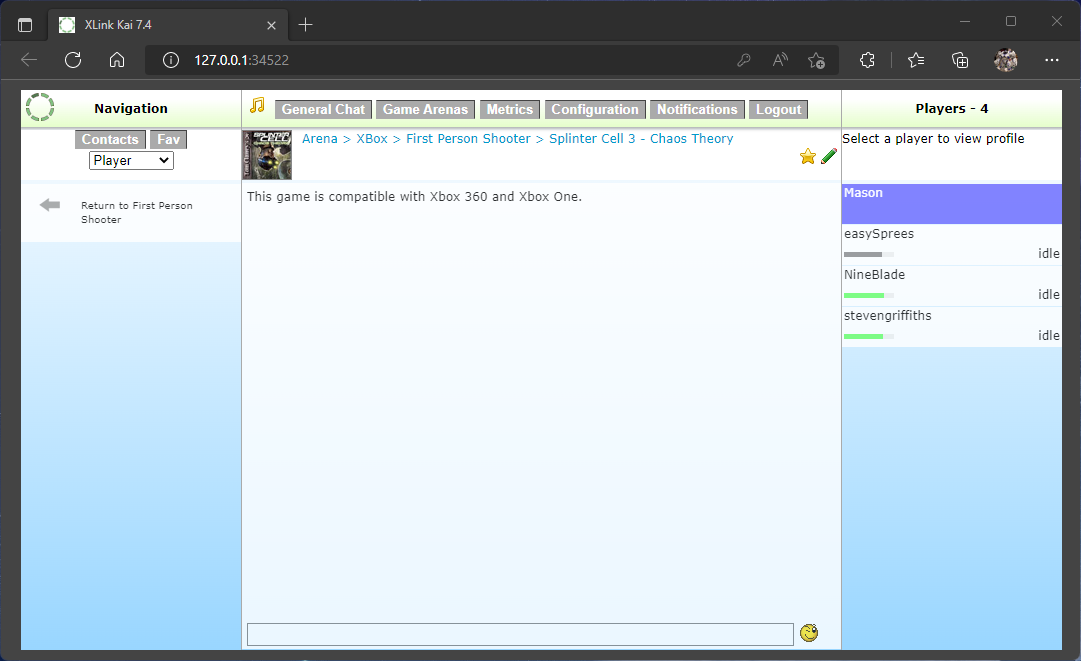Switch to Game Arenas tab
Viewport: 1081px width, 661px height.
(x=425, y=110)
